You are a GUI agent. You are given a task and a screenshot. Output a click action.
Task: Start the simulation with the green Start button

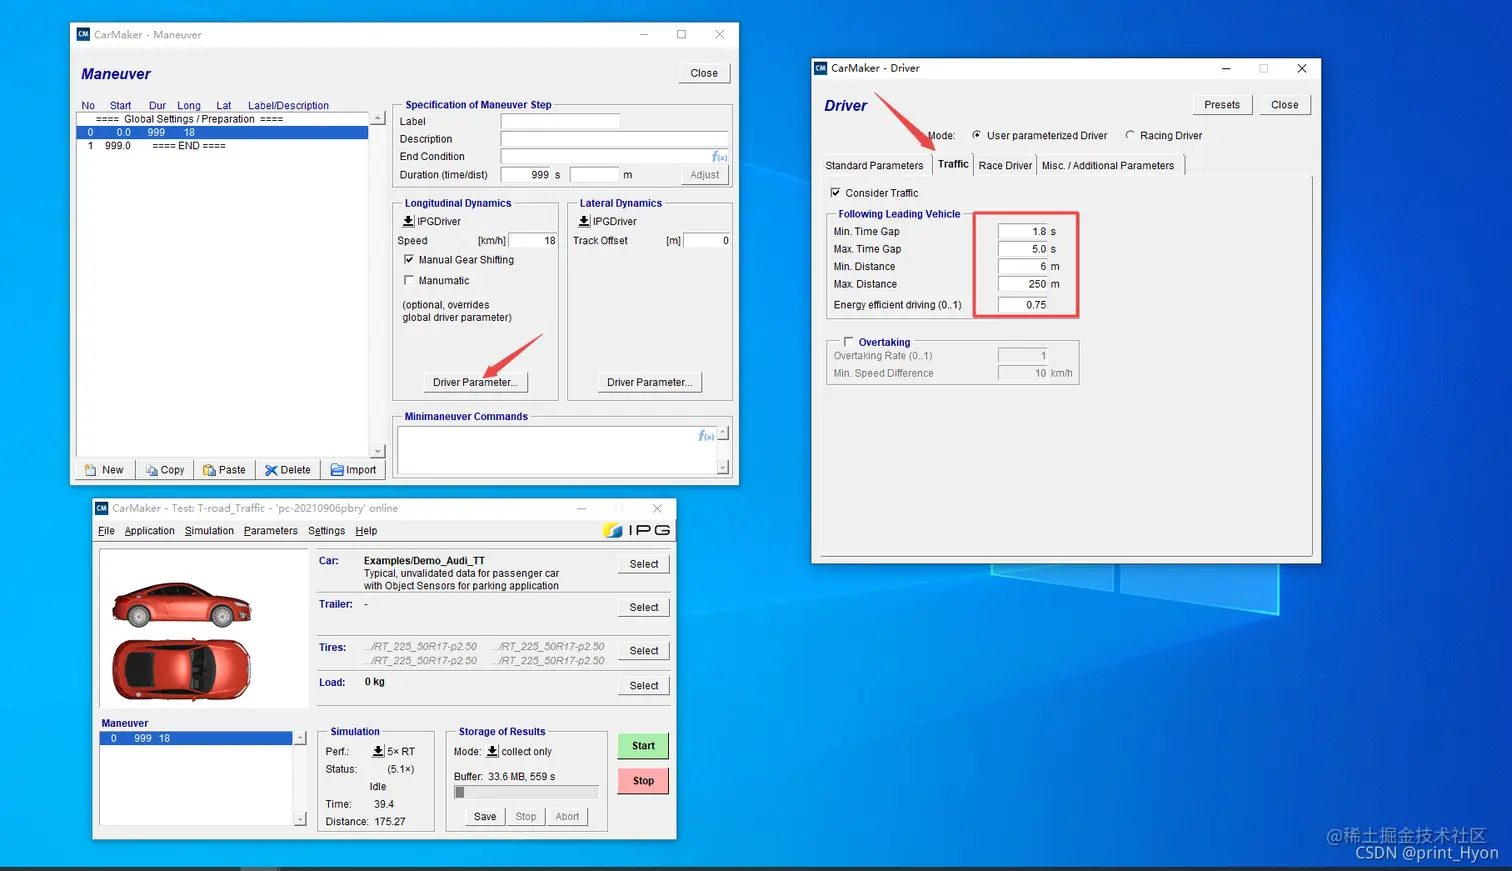click(x=643, y=746)
